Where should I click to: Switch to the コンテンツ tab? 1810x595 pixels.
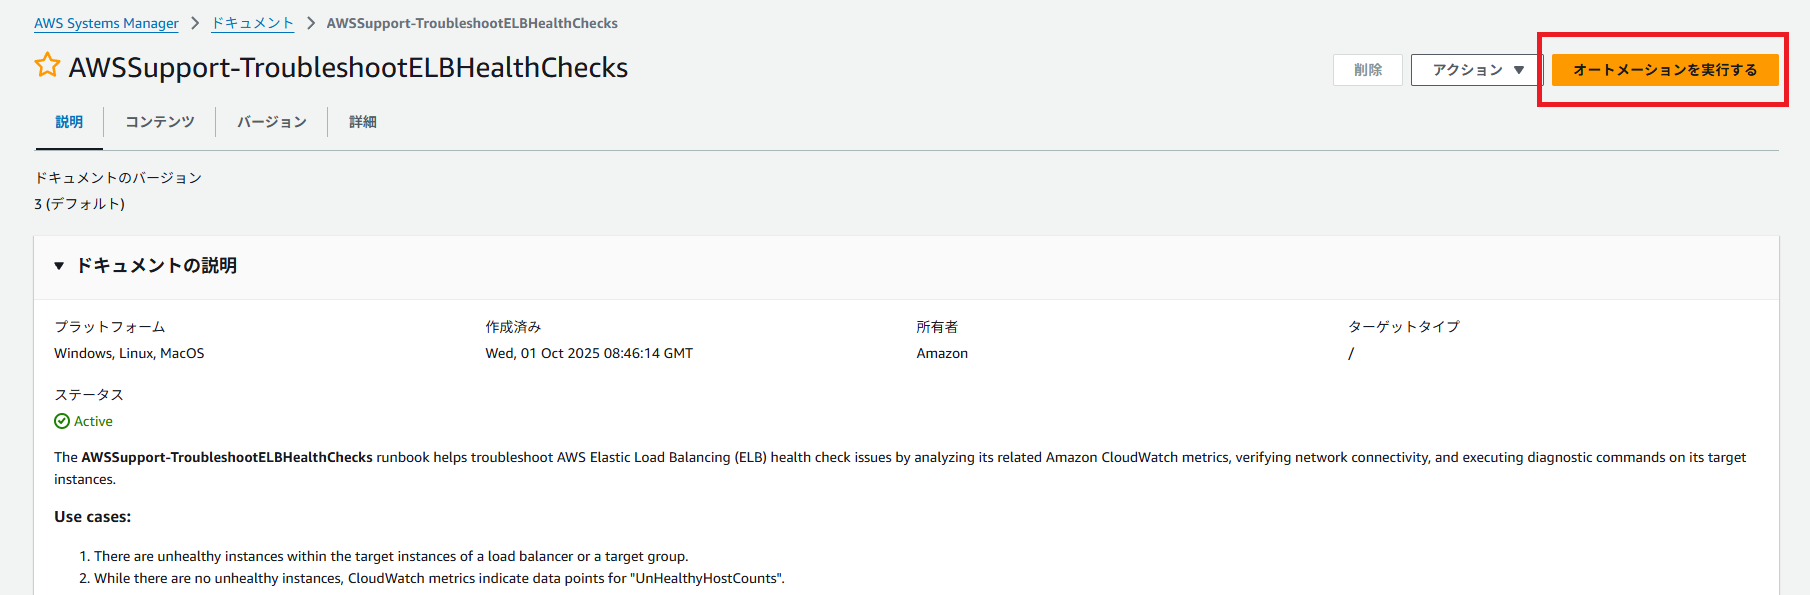159,122
